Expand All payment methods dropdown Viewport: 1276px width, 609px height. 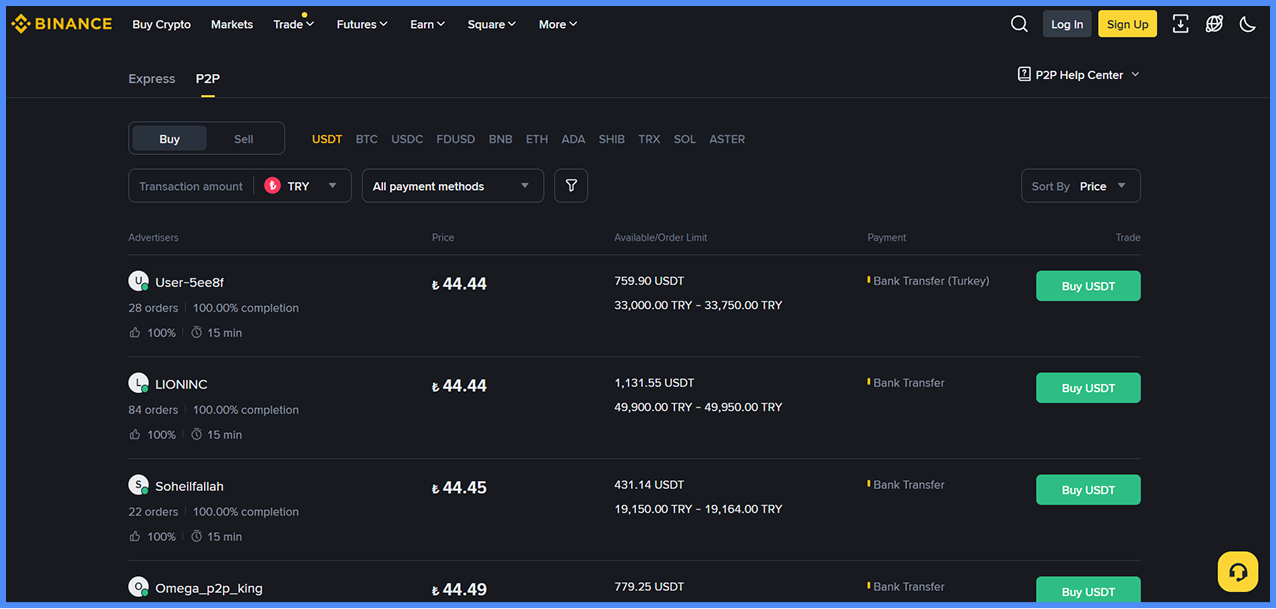point(452,186)
